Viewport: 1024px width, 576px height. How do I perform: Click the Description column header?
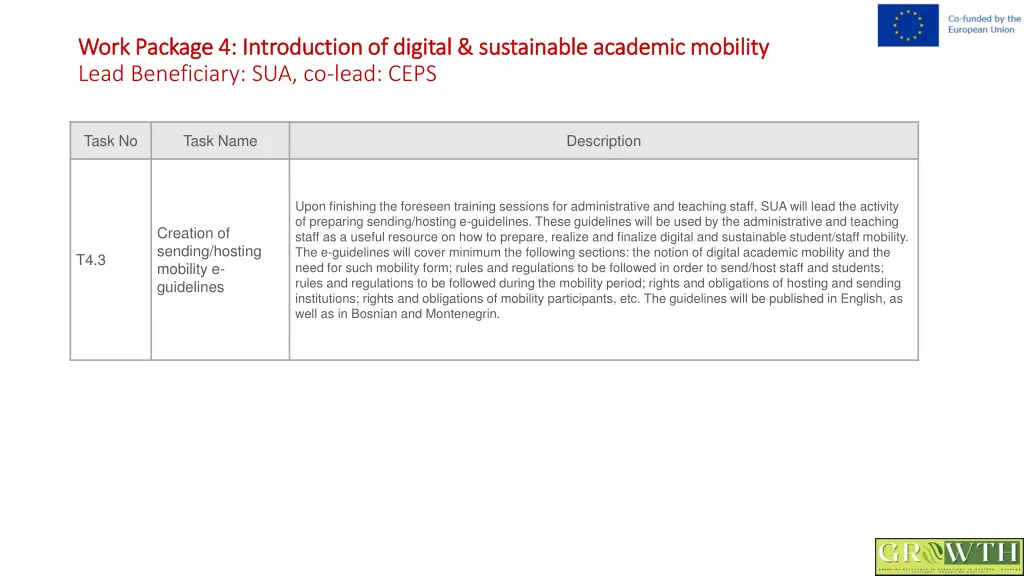pyautogui.click(x=603, y=141)
